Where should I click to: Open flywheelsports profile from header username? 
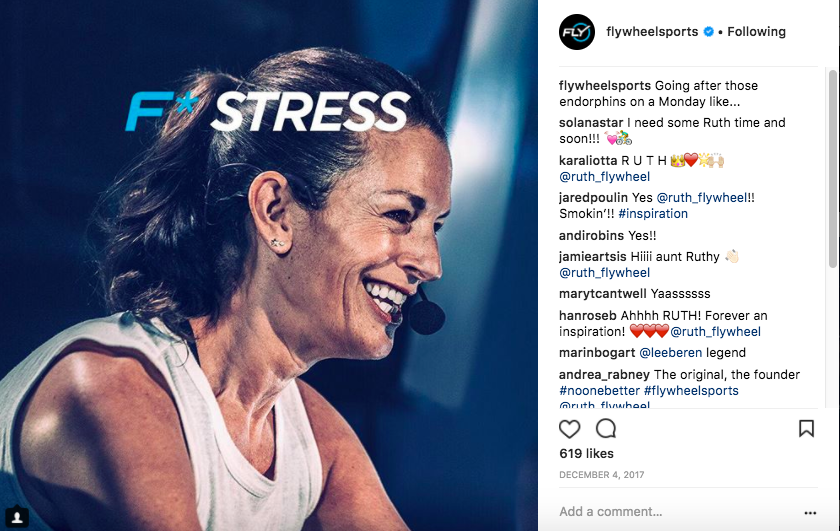652,32
